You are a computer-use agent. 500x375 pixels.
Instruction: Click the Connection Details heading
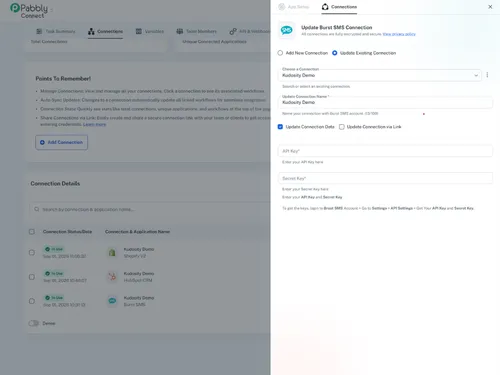click(55, 184)
